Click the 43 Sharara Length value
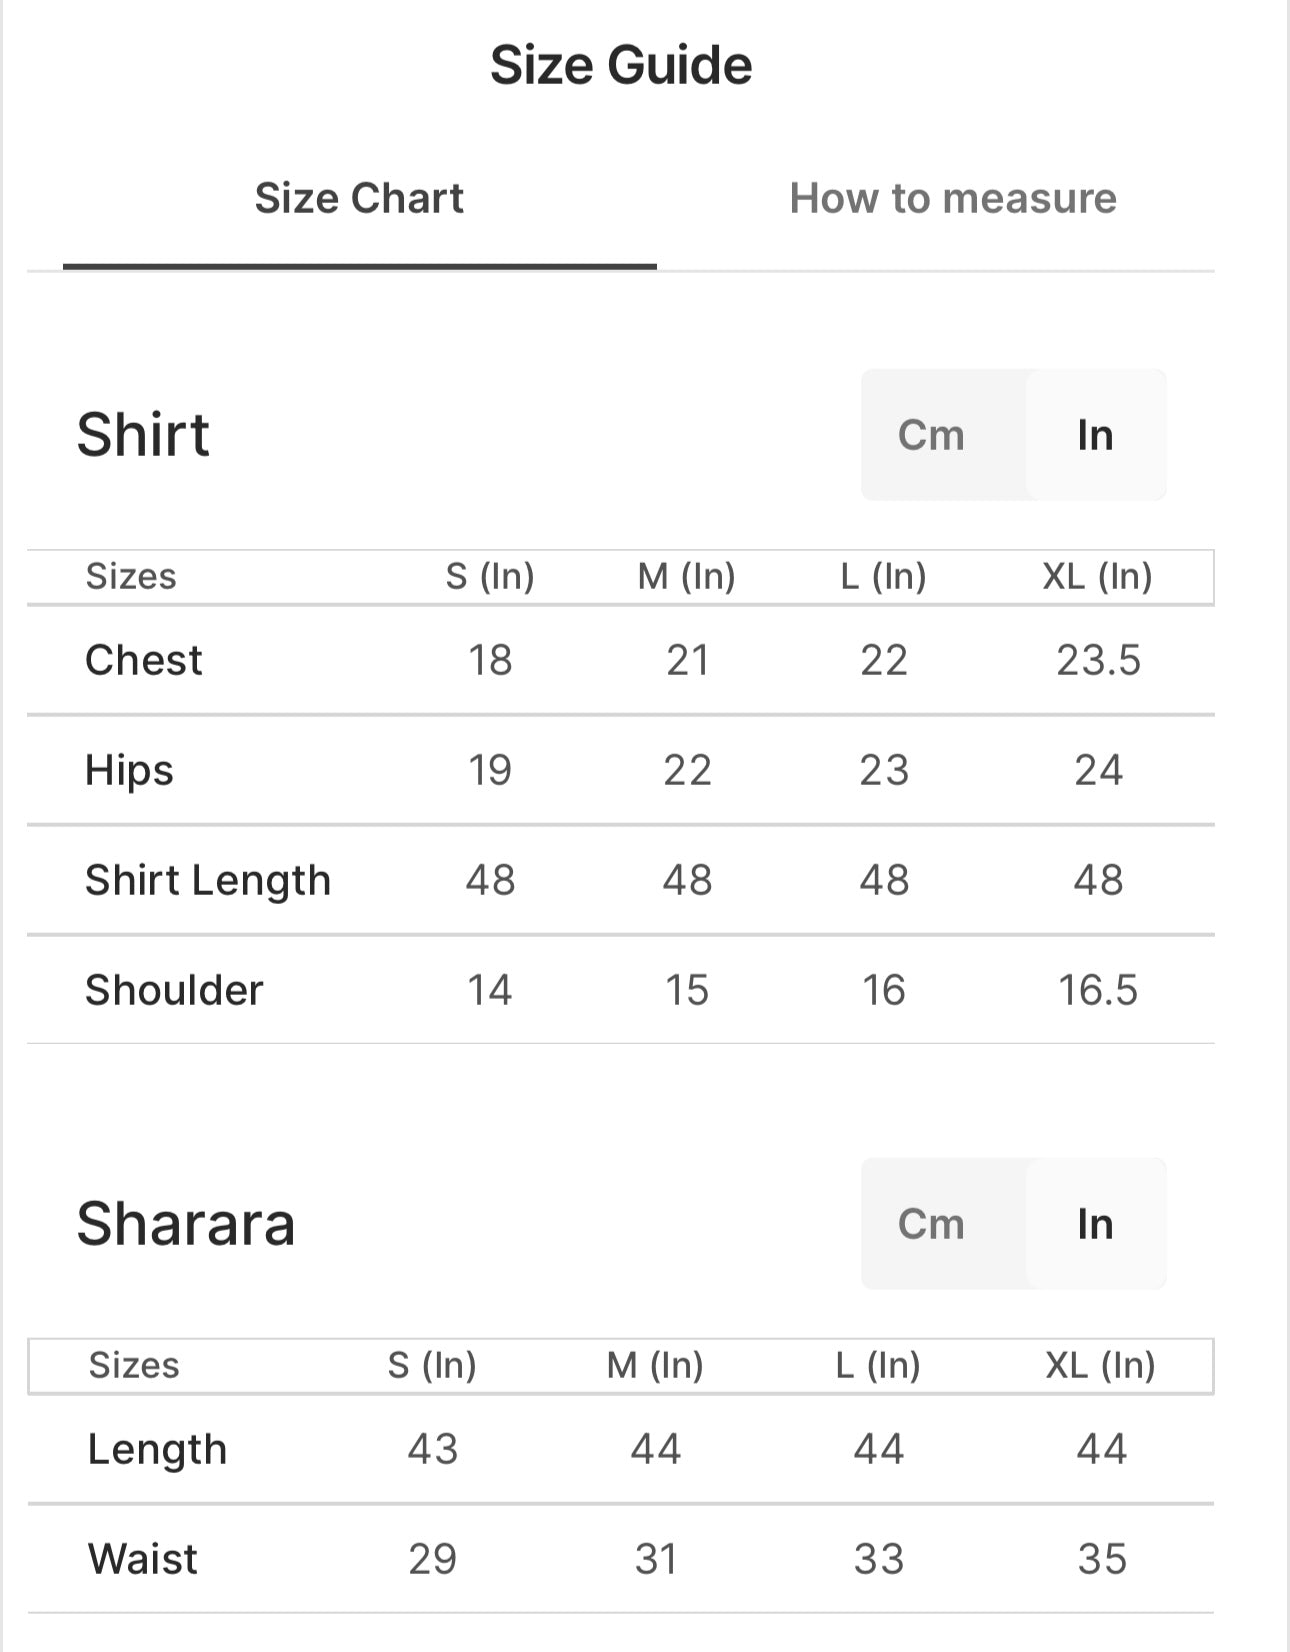Screen dimensions: 1290x1652 pos(432,1449)
